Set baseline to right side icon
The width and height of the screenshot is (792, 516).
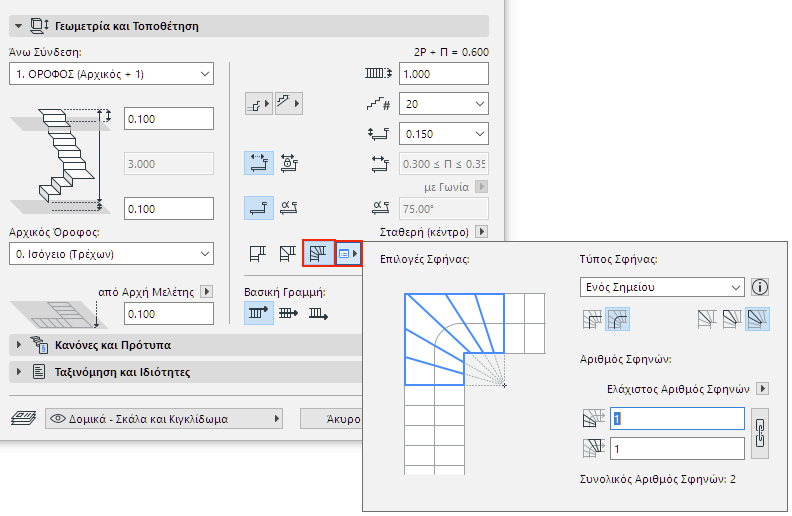(319, 313)
